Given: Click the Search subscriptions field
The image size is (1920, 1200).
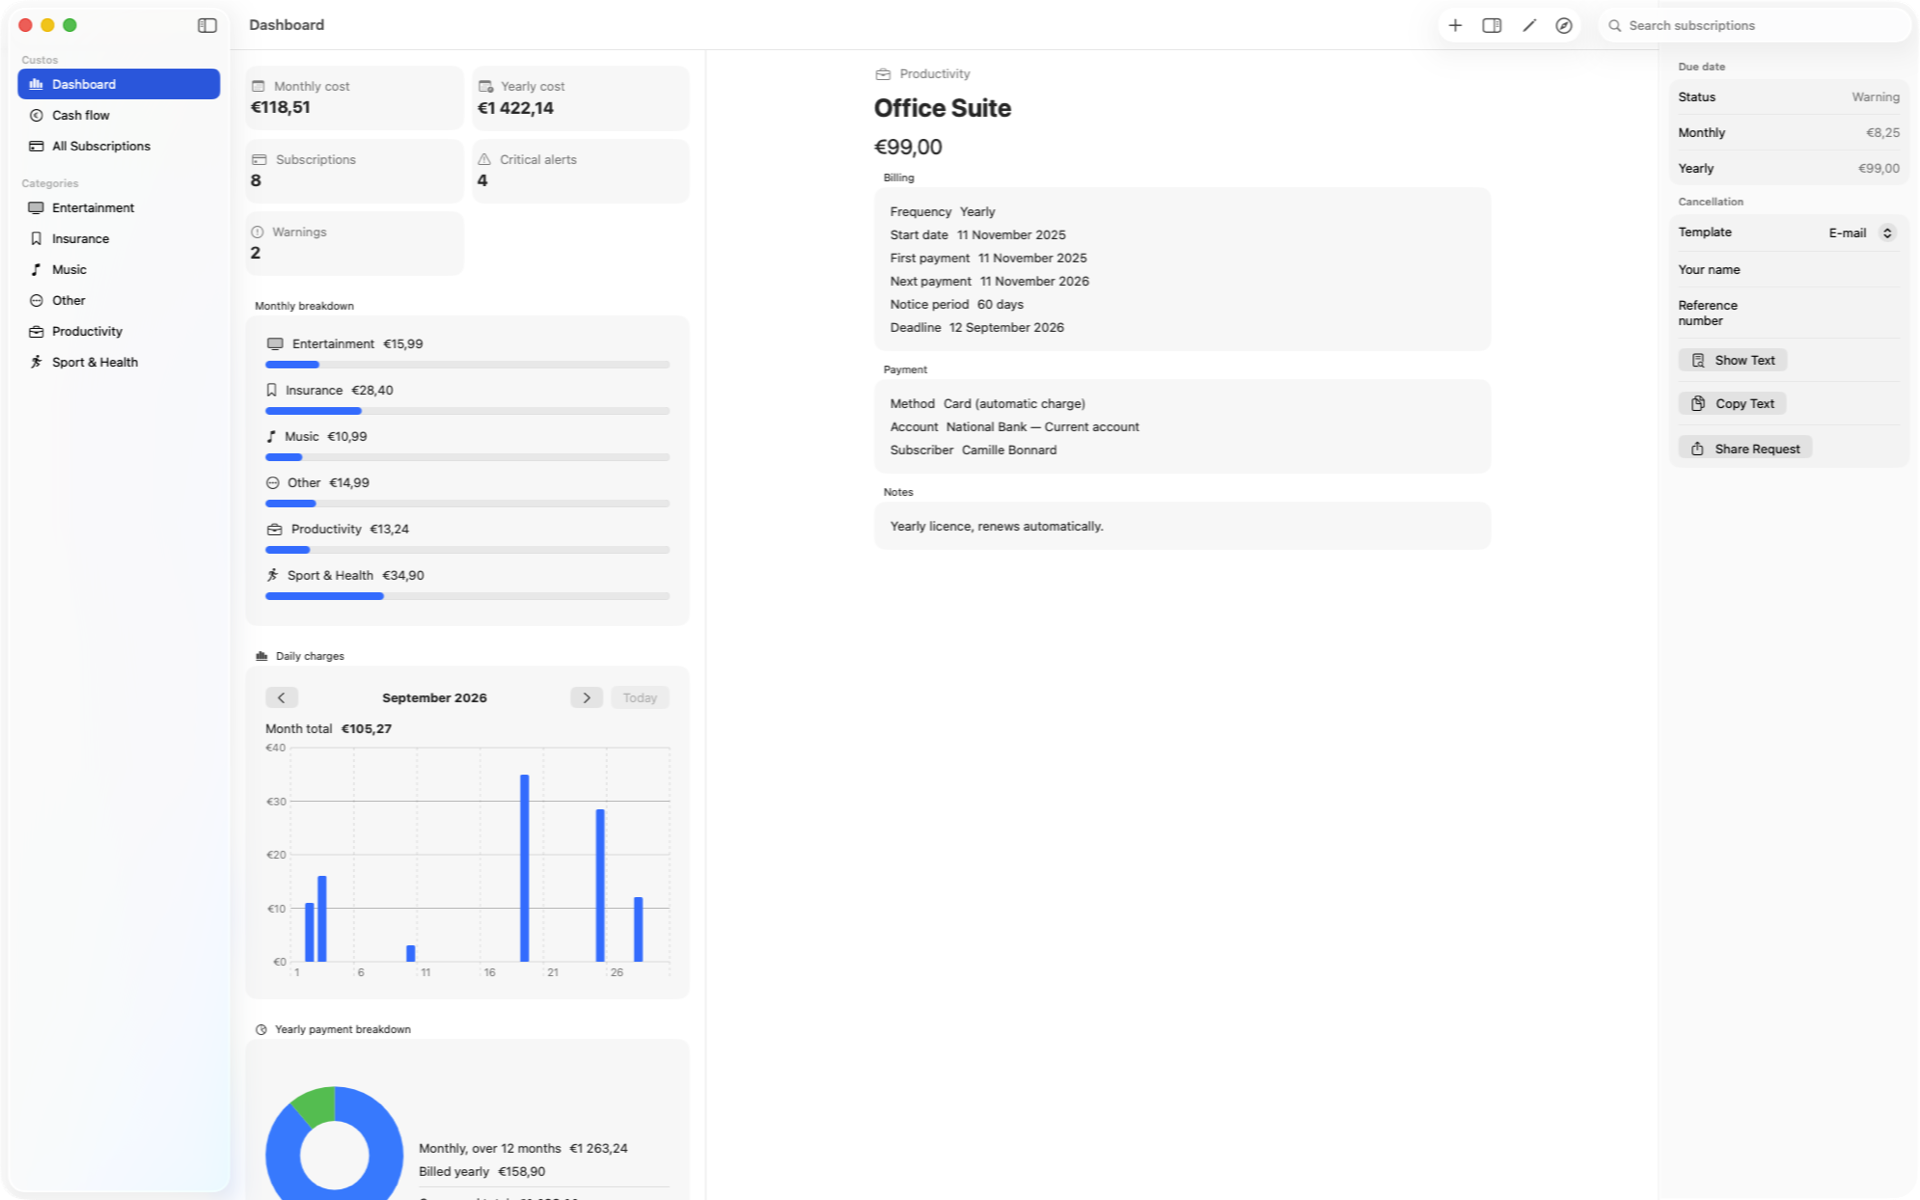Looking at the screenshot, I should point(1754,25).
